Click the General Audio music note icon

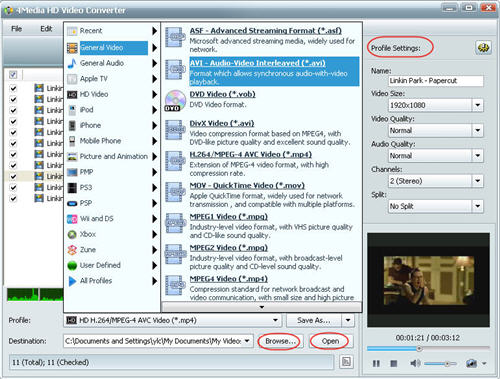click(72, 63)
